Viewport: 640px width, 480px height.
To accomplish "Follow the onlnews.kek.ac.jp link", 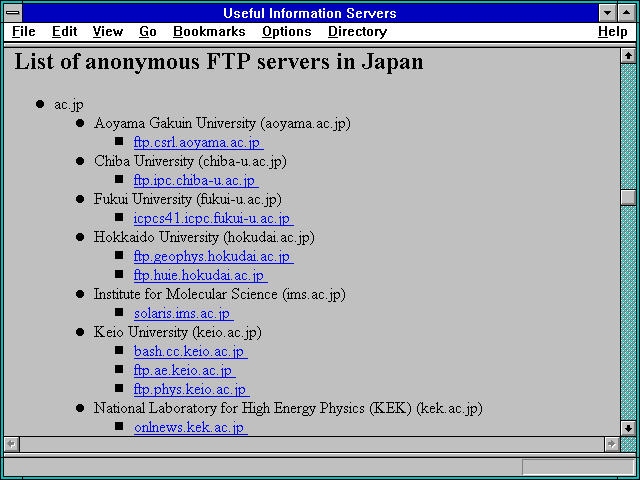I will (x=191, y=427).
